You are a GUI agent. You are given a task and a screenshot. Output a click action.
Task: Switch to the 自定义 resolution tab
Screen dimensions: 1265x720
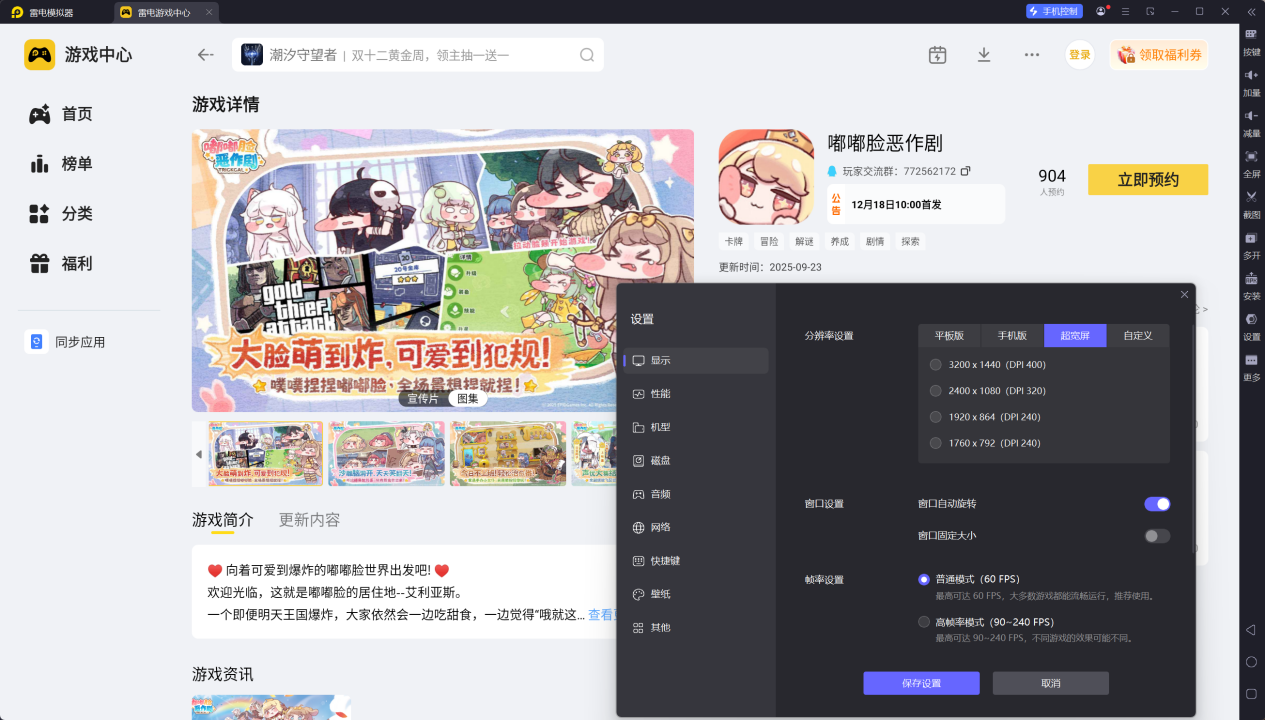pyautogui.click(x=1138, y=336)
